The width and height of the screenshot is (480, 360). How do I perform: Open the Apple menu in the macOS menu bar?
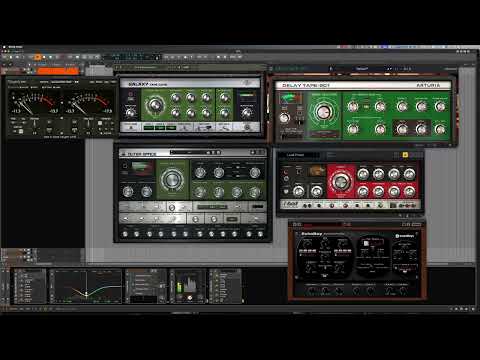tap(4, 47)
